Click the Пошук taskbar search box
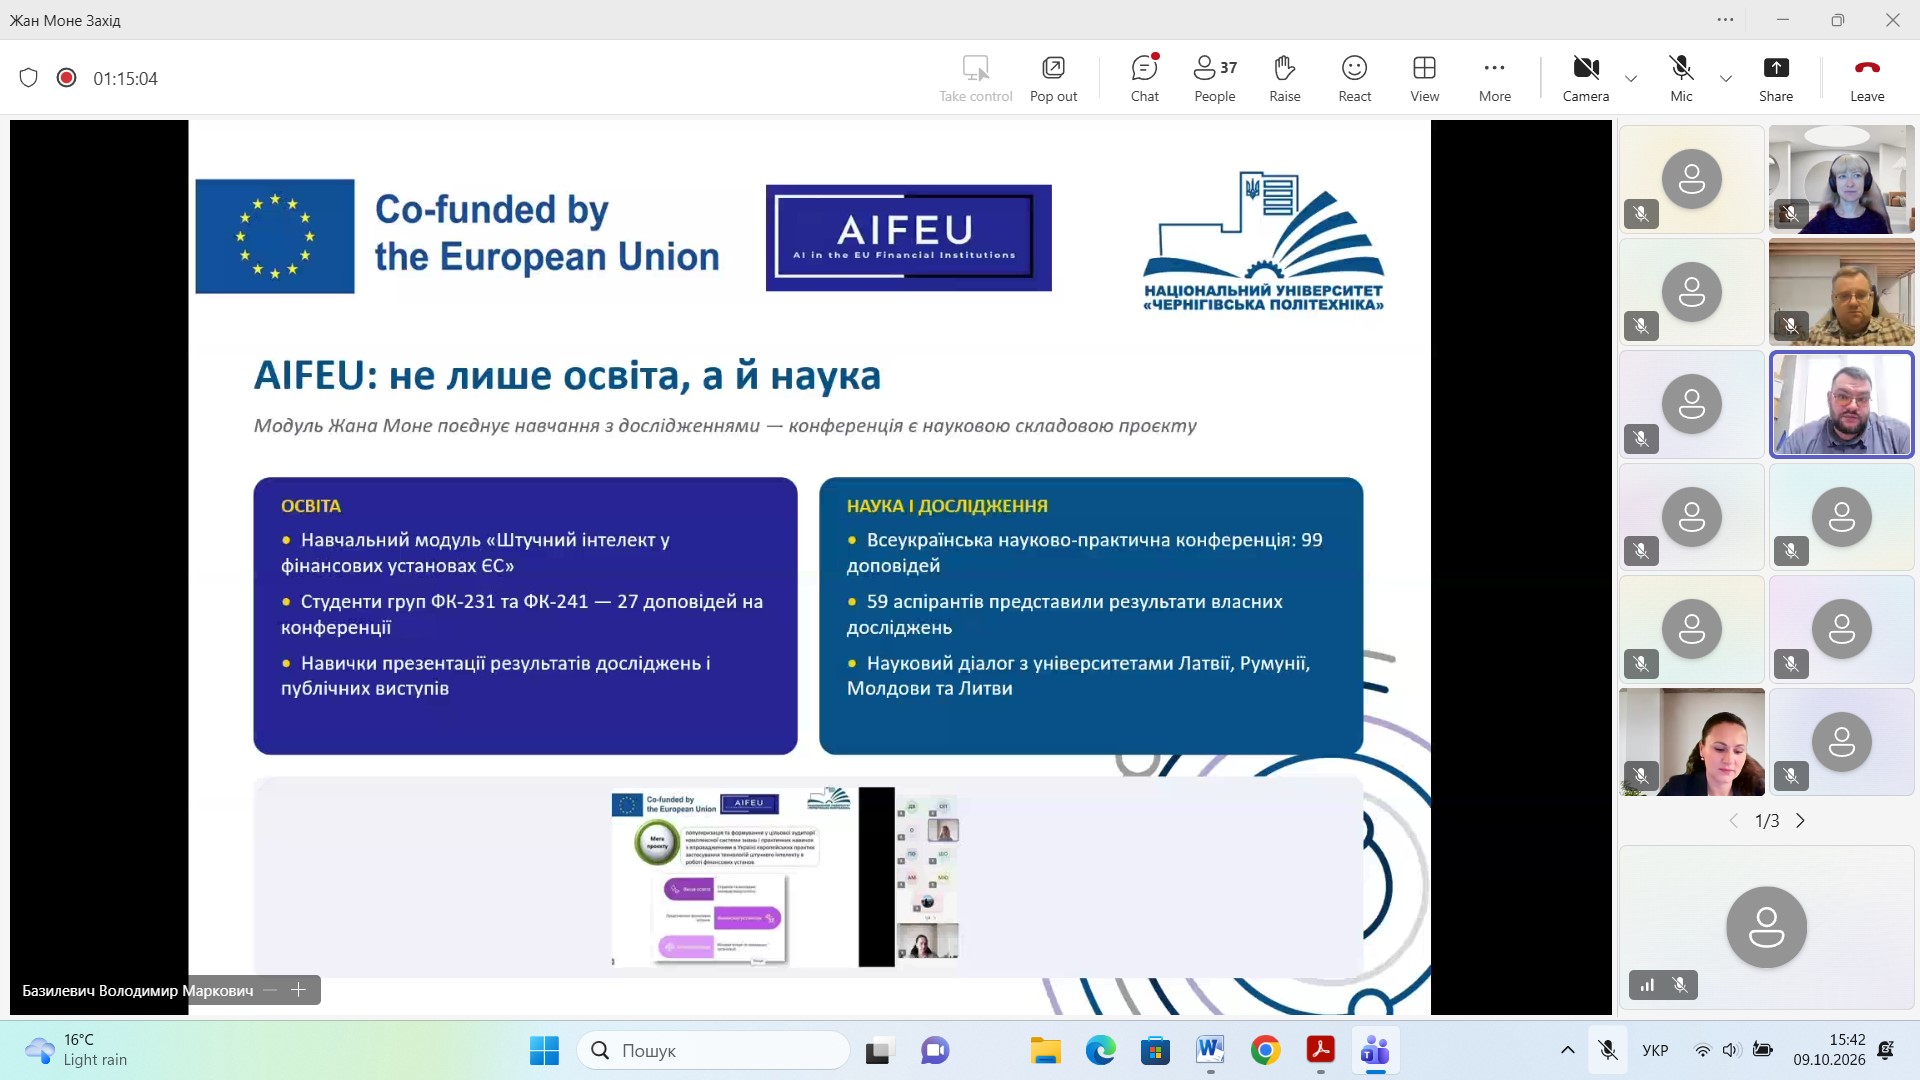Viewport: 1920px width, 1080px height. [714, 1050]
